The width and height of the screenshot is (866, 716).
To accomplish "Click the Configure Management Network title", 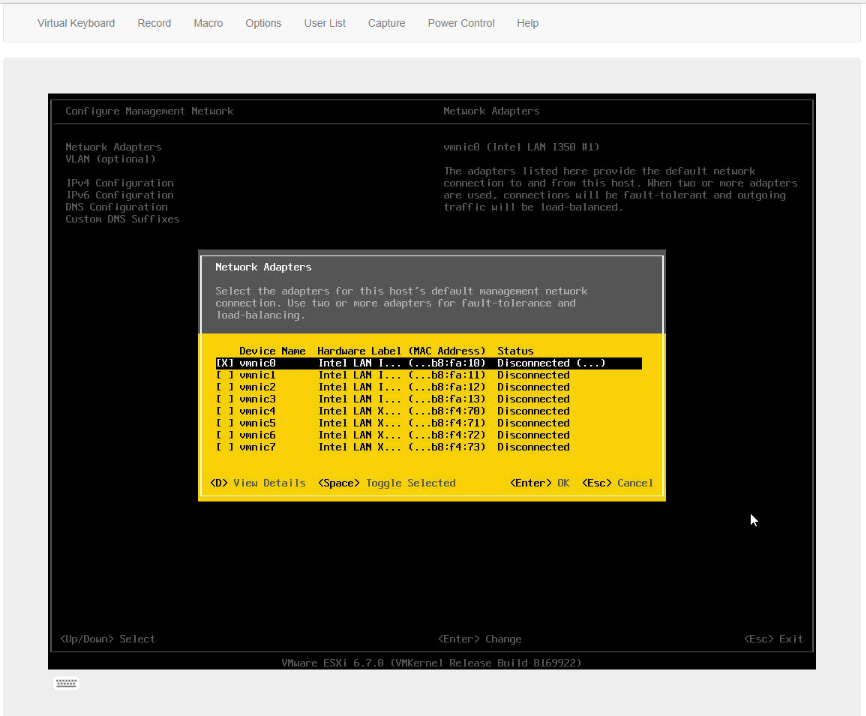I will 149,111.
